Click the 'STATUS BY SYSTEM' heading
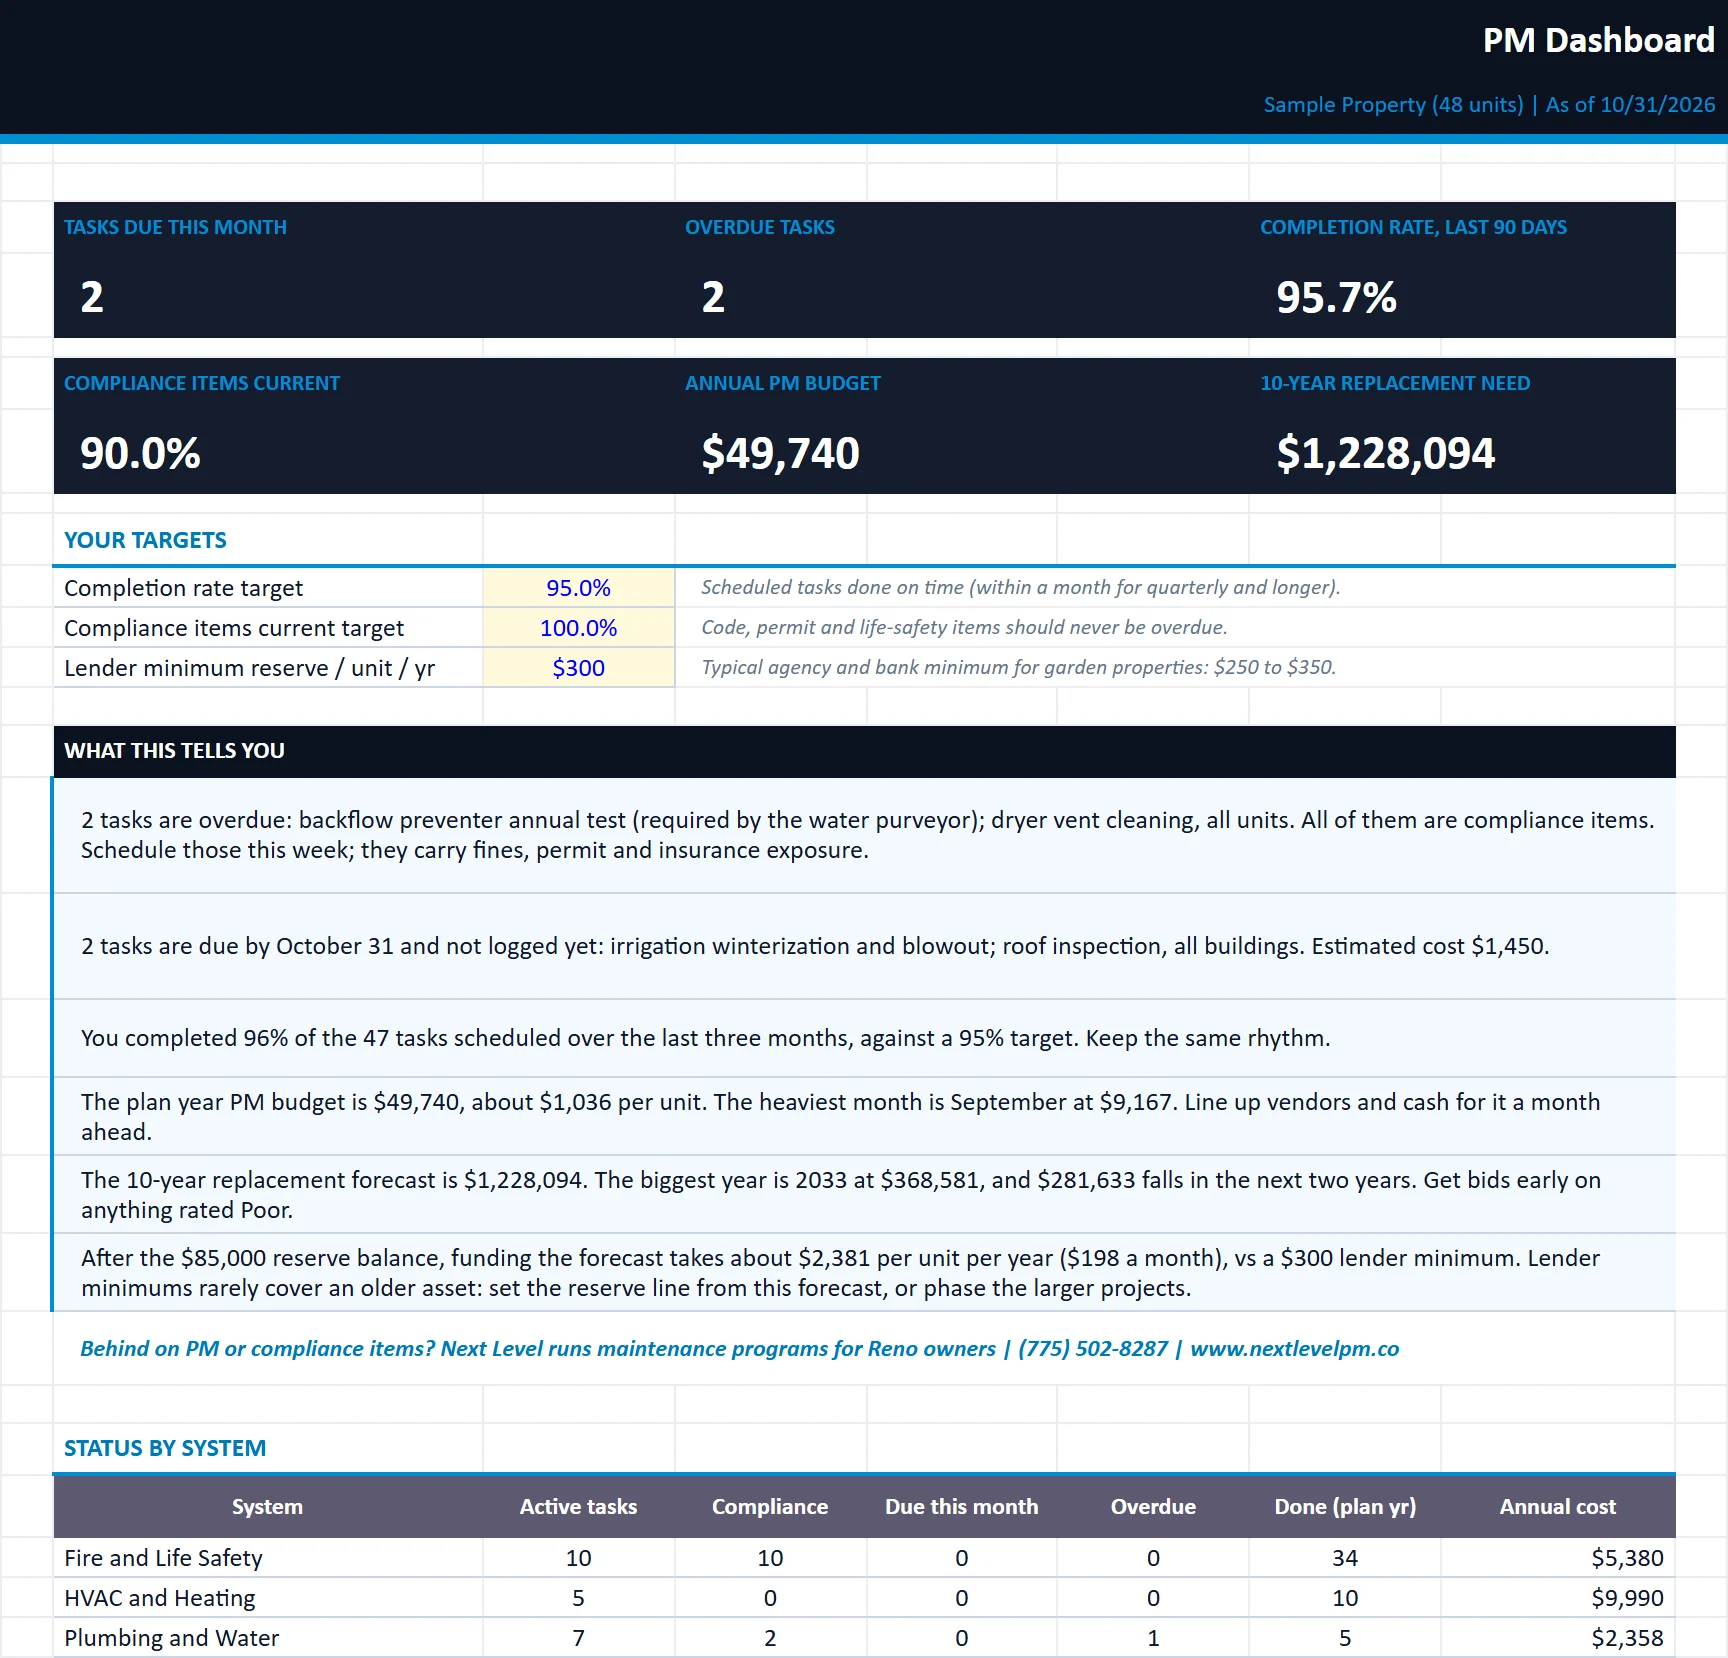 click(x=165, y=1448)
